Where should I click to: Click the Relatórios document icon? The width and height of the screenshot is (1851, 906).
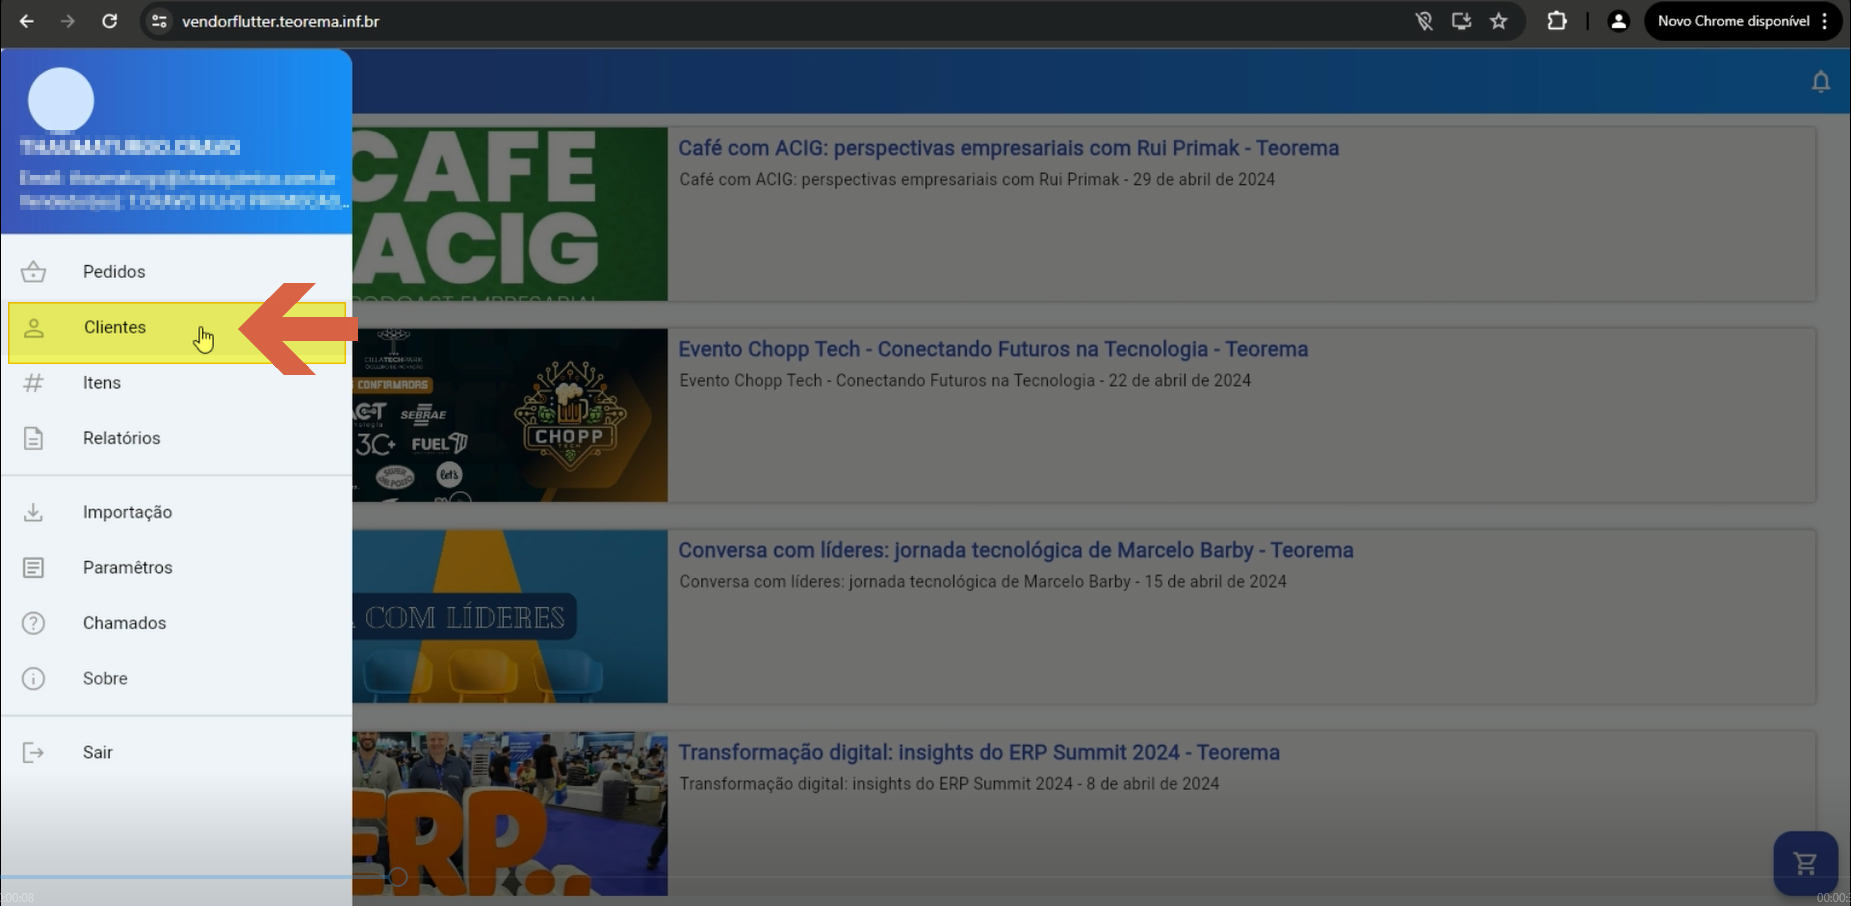(x=33, y=438)
